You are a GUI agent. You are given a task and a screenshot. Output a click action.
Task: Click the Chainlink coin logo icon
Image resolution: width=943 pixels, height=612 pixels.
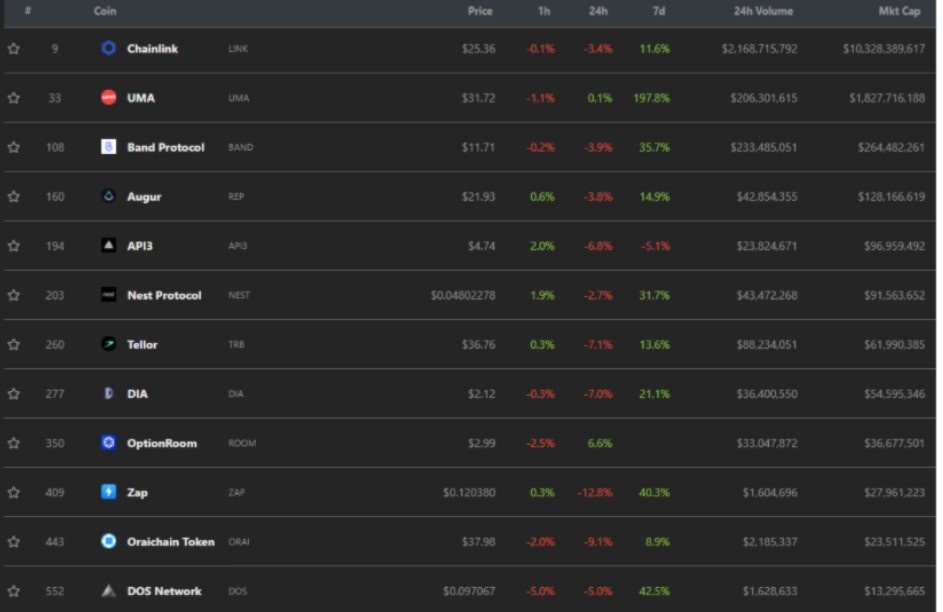109,48
